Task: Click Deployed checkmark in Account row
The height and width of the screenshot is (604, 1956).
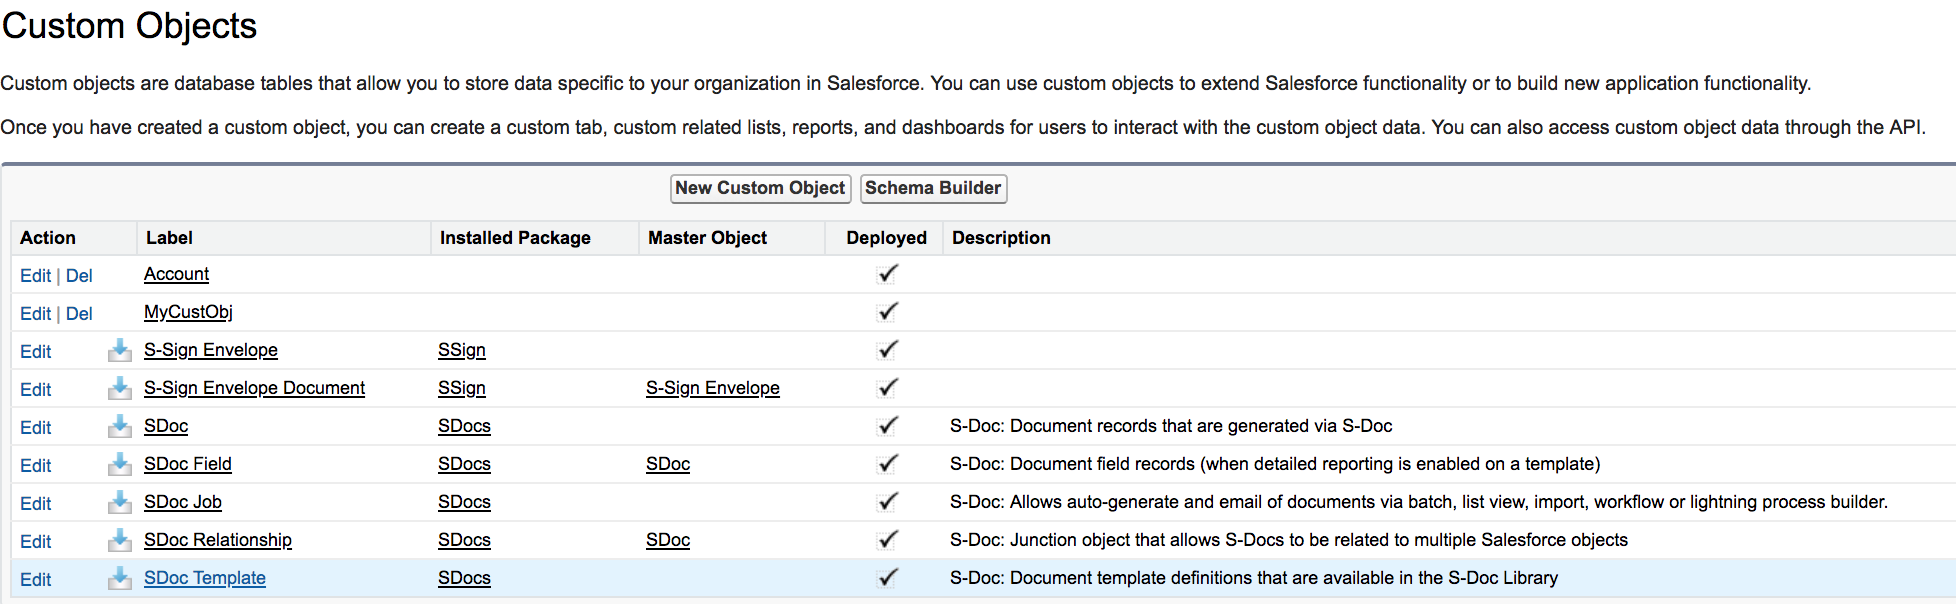Action: coord(887,274)
